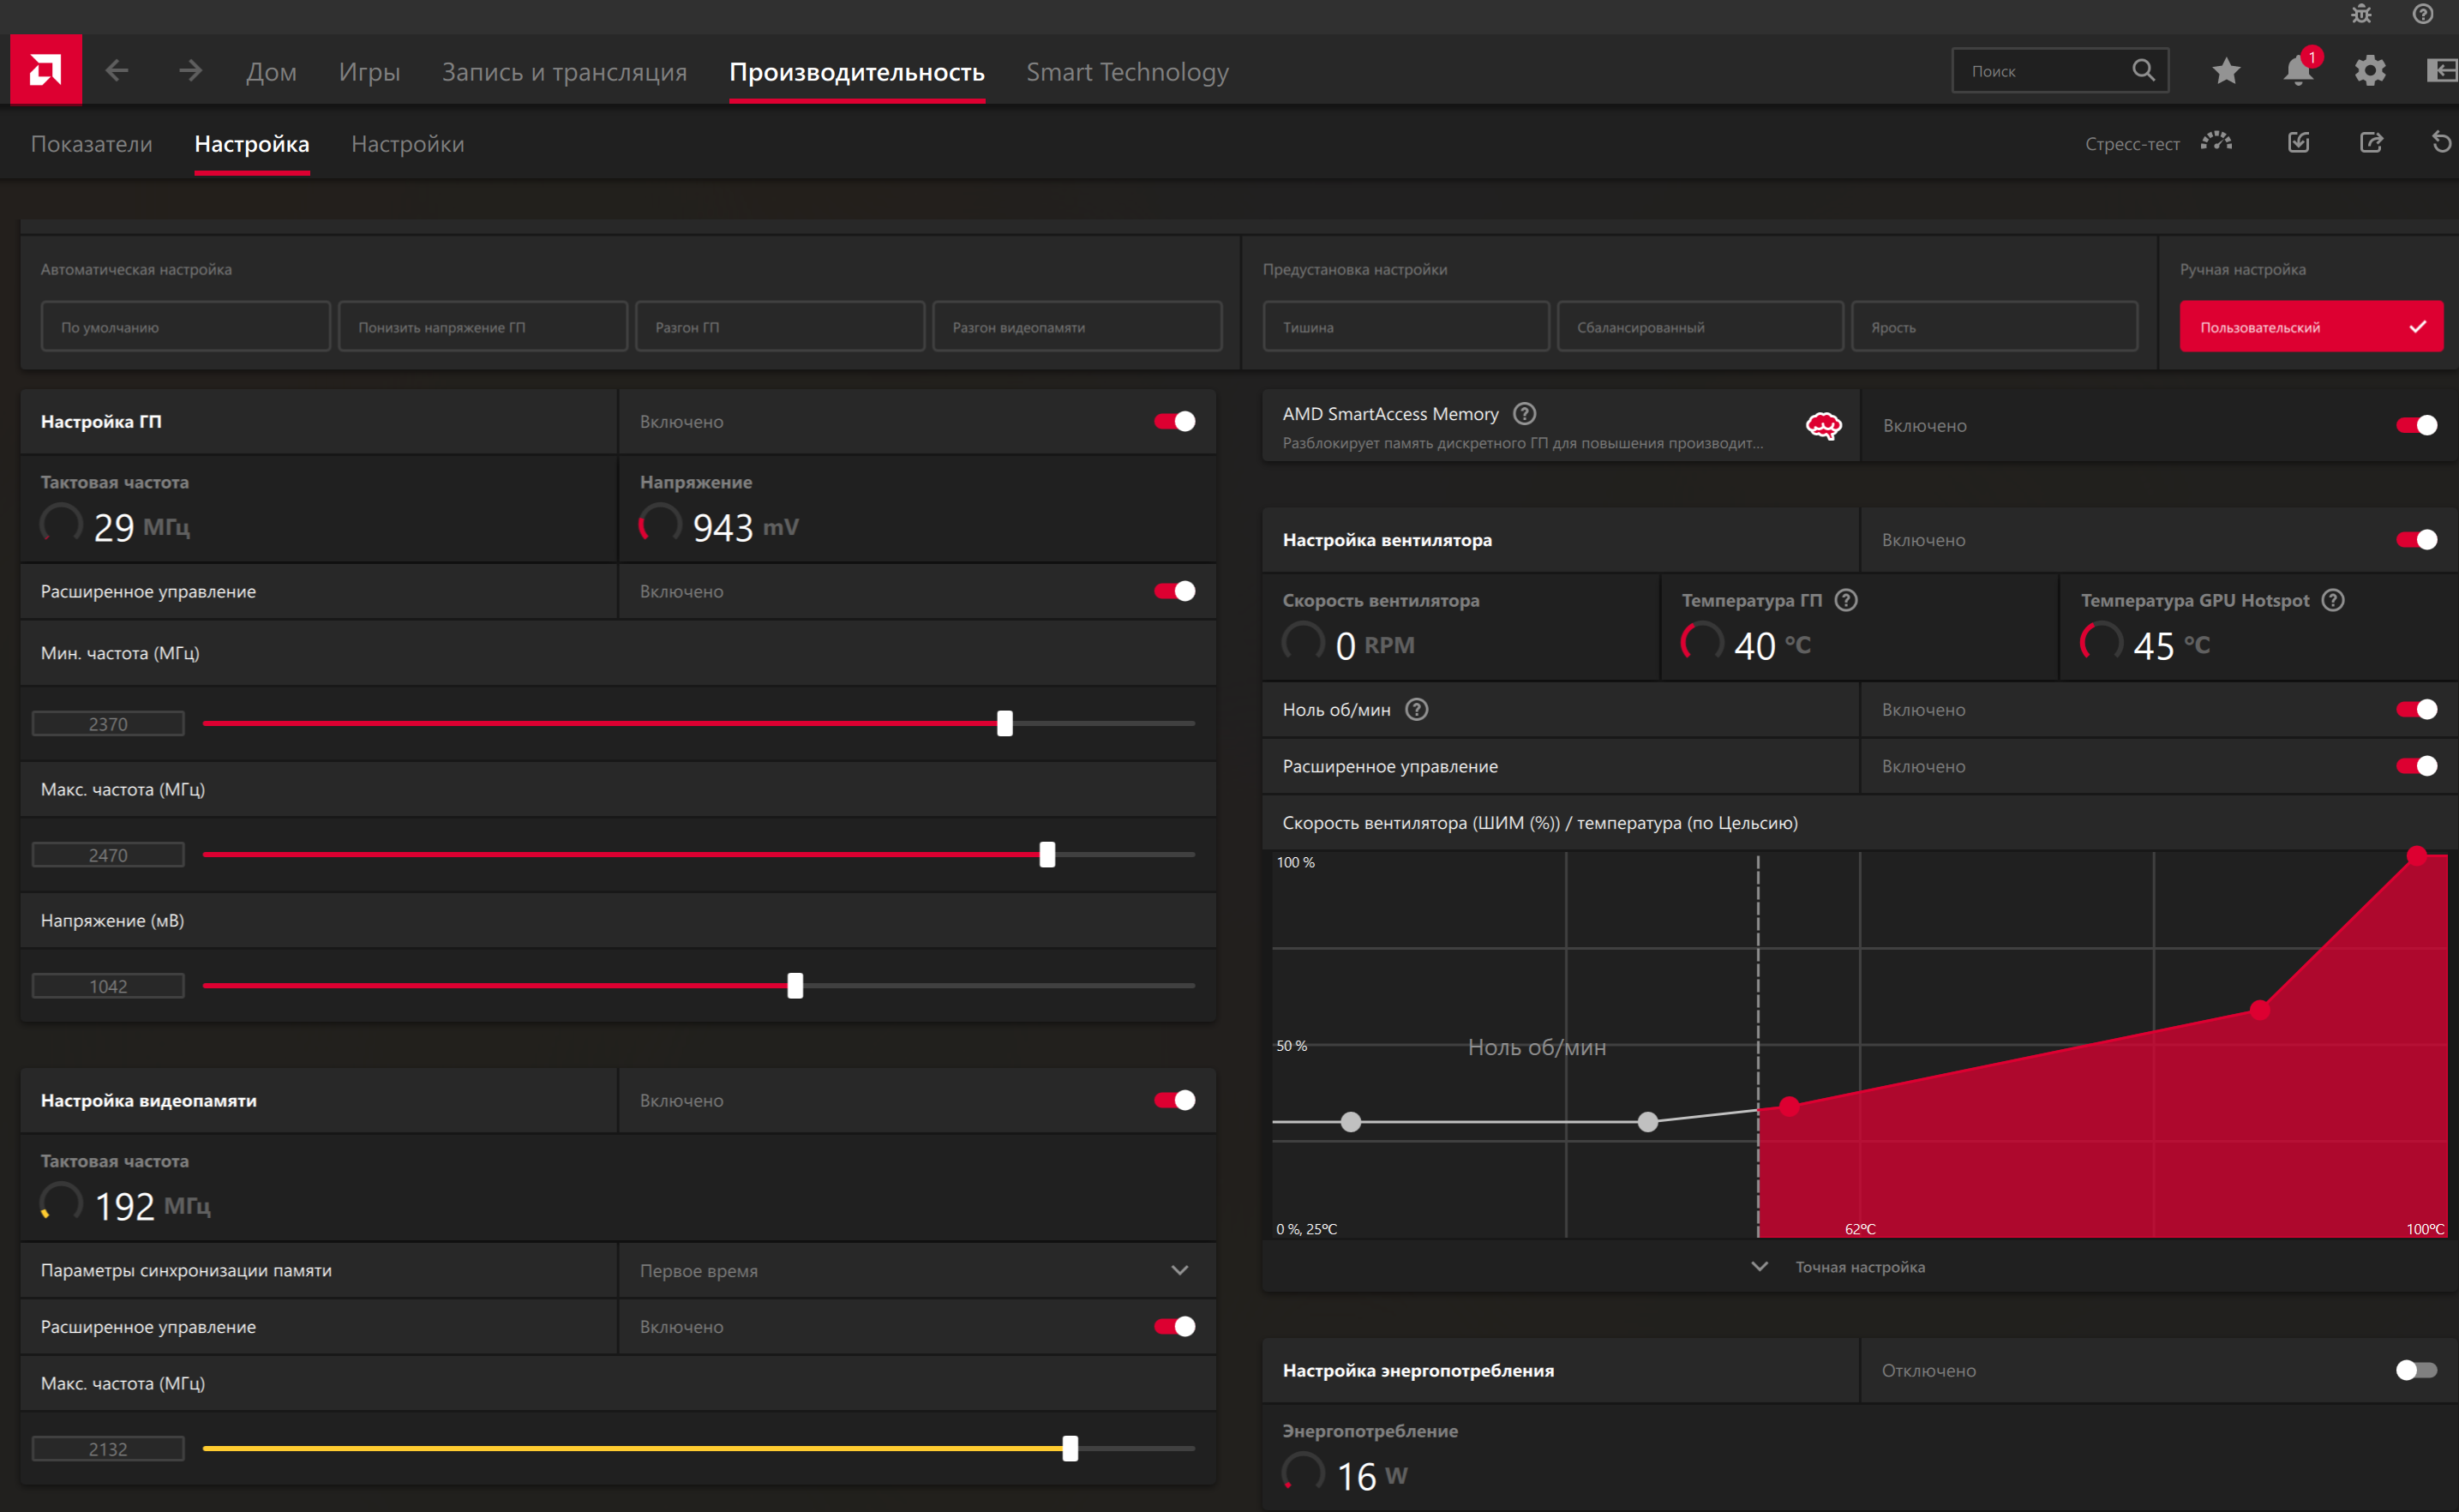Image resolution: width=2459 pixels, height=1512 pixels.
Task: Disable the Ноль об/мин toggle
Action: pos(2416,709)
